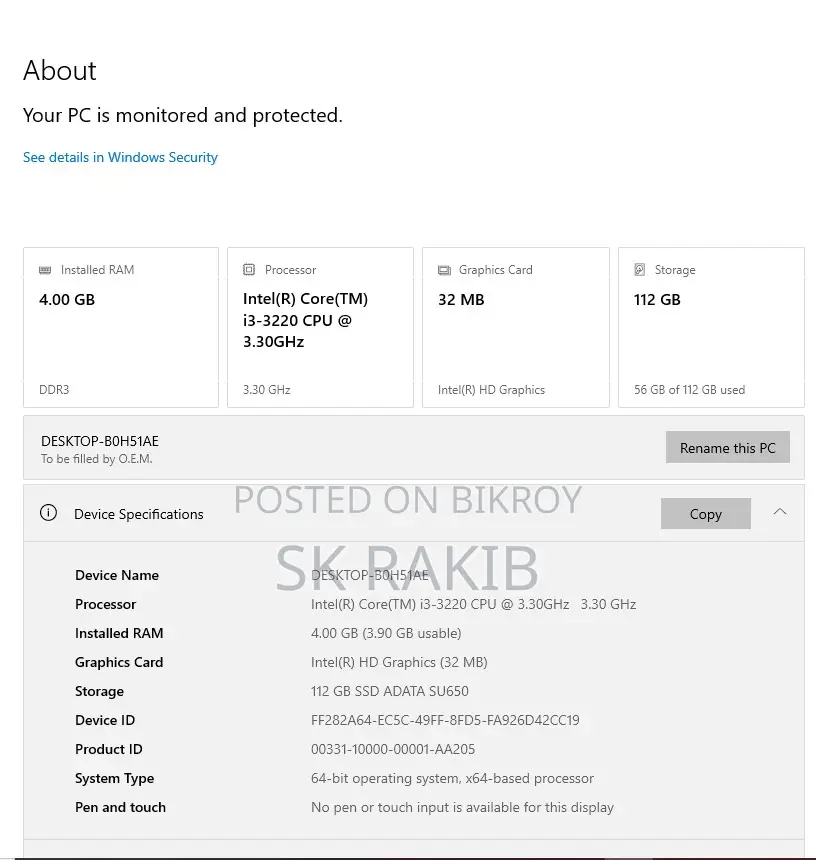This screenshot has height=860, width=816.
Task: Click the Rename this PC button
Action: [728, 448]
